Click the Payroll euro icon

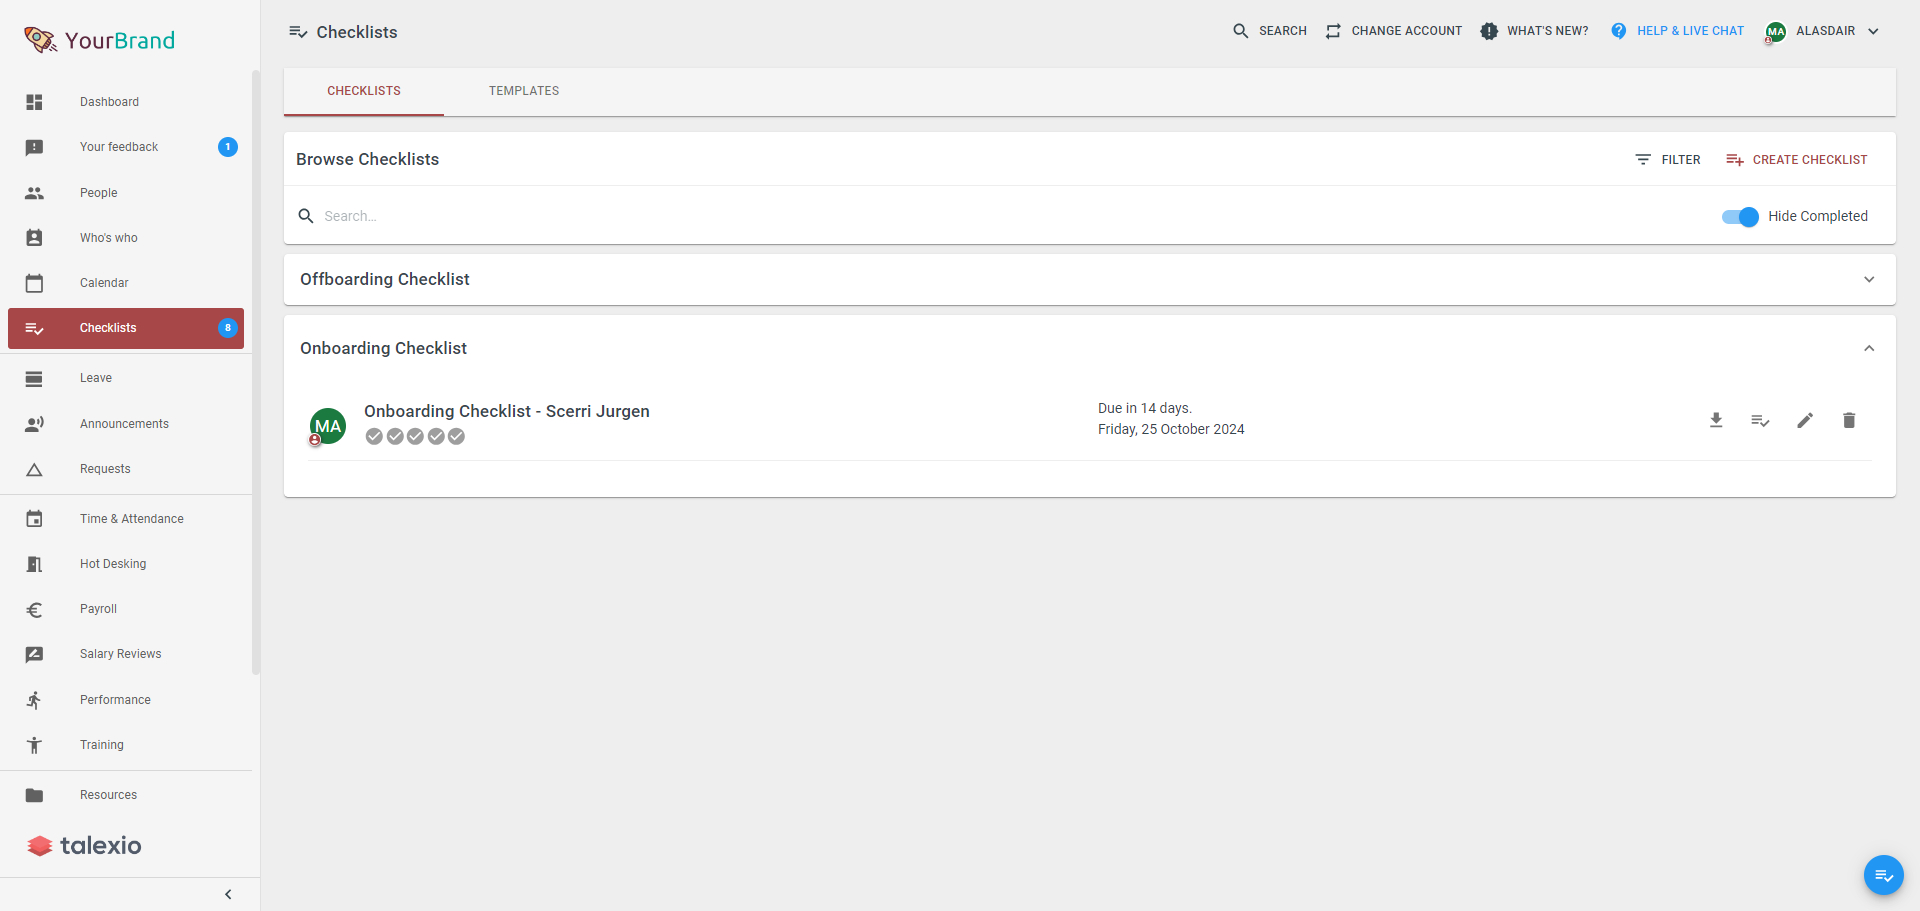point(34,609)
